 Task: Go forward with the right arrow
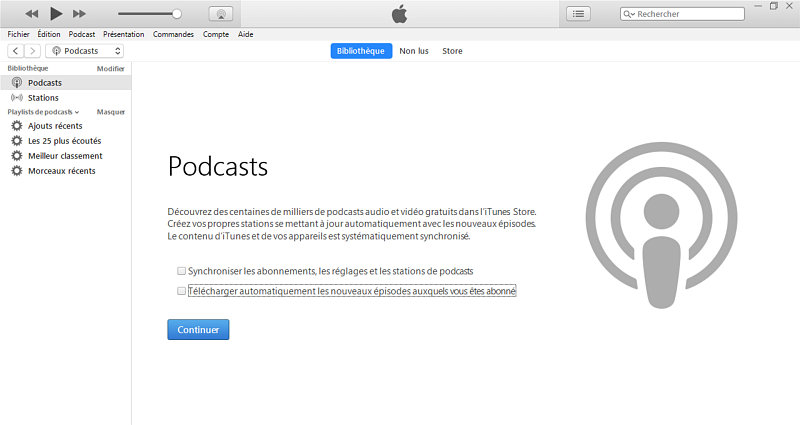pyautogui.click(x=32, y=51)
